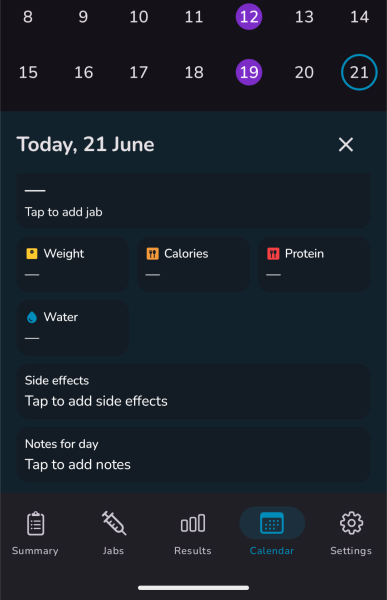Viewport: 387px width, 600px height.
Task: Tap to add jab entry
Action: (193, 201)
